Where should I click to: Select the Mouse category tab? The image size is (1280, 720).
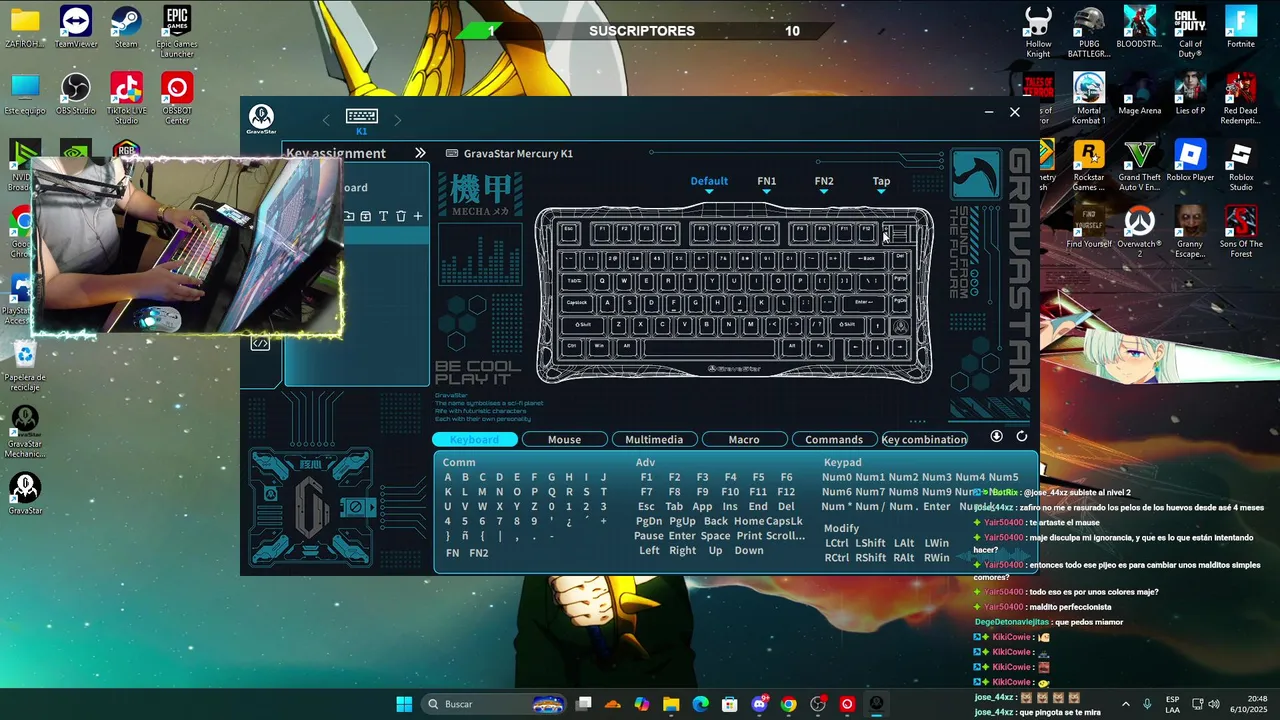coord(564,439)
